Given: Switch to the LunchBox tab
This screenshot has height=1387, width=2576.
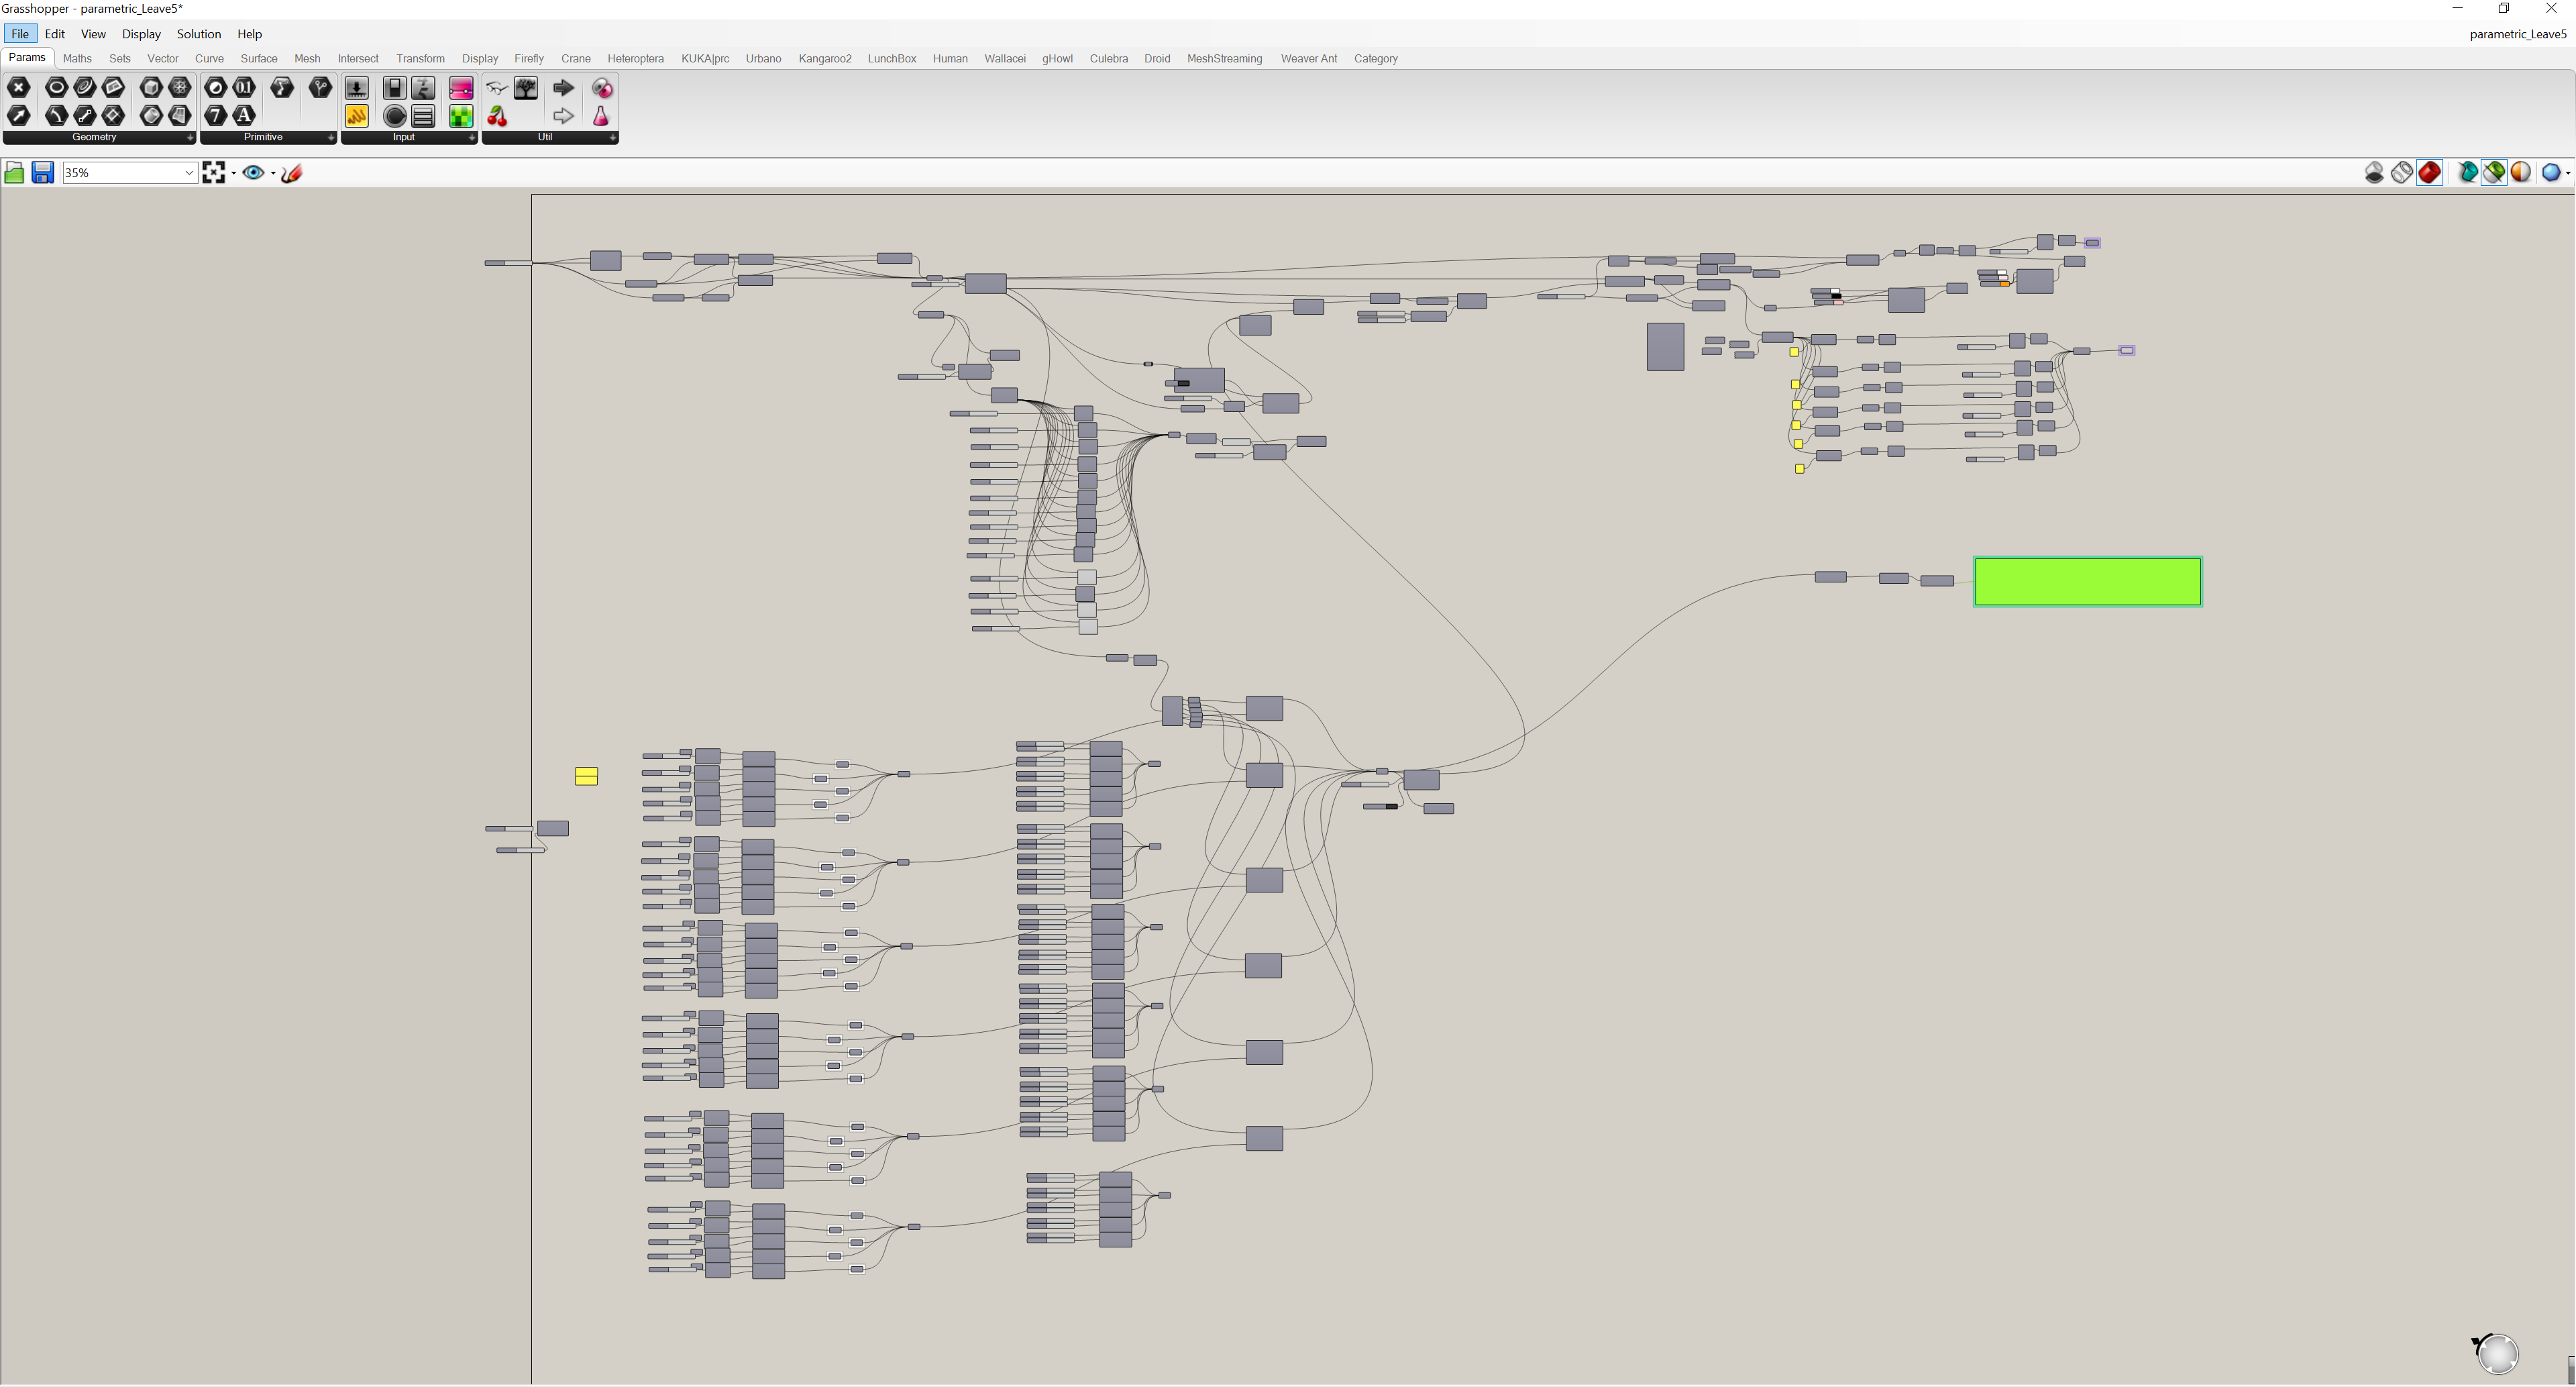Looking at the screenshot, I should coord(892,59).
